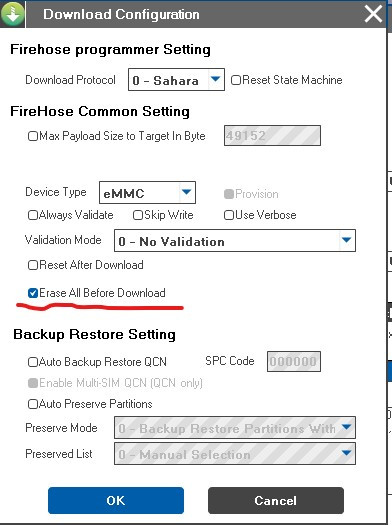Confirm settings with the OK button
This screenshot has width=392, height=525.
(116, 501)
